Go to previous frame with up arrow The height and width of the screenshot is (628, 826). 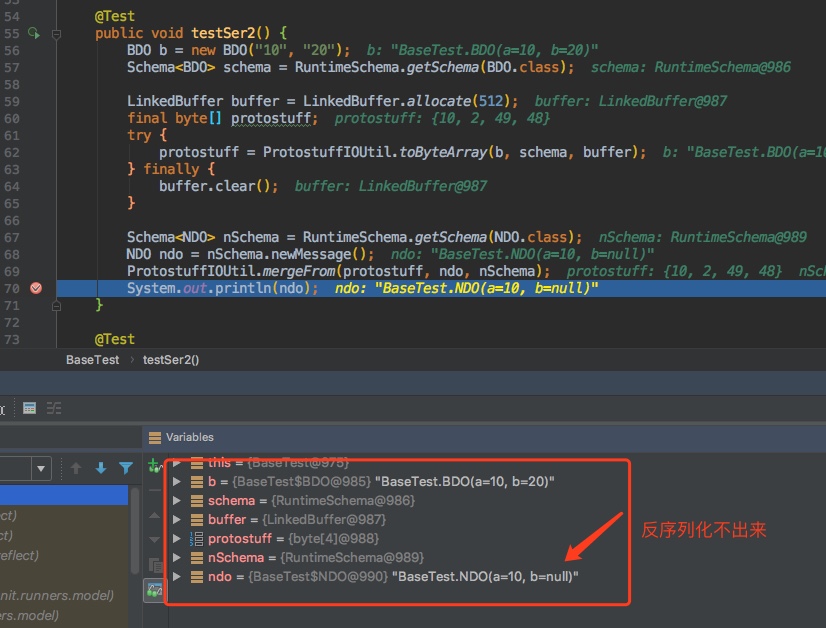[76, 468]
